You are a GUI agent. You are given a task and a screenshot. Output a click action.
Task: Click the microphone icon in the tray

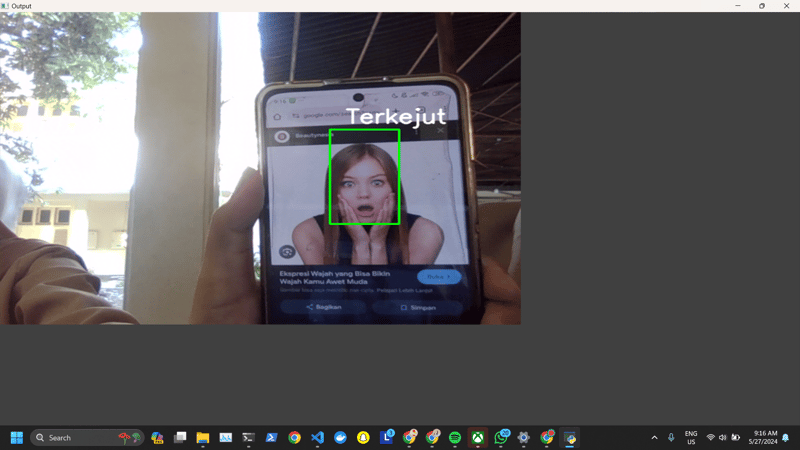(671, 438)
